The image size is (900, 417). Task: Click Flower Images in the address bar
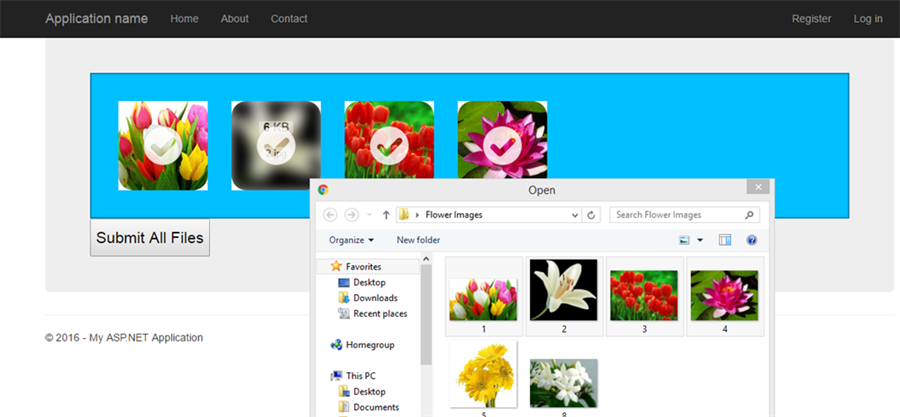click(454, 215)
